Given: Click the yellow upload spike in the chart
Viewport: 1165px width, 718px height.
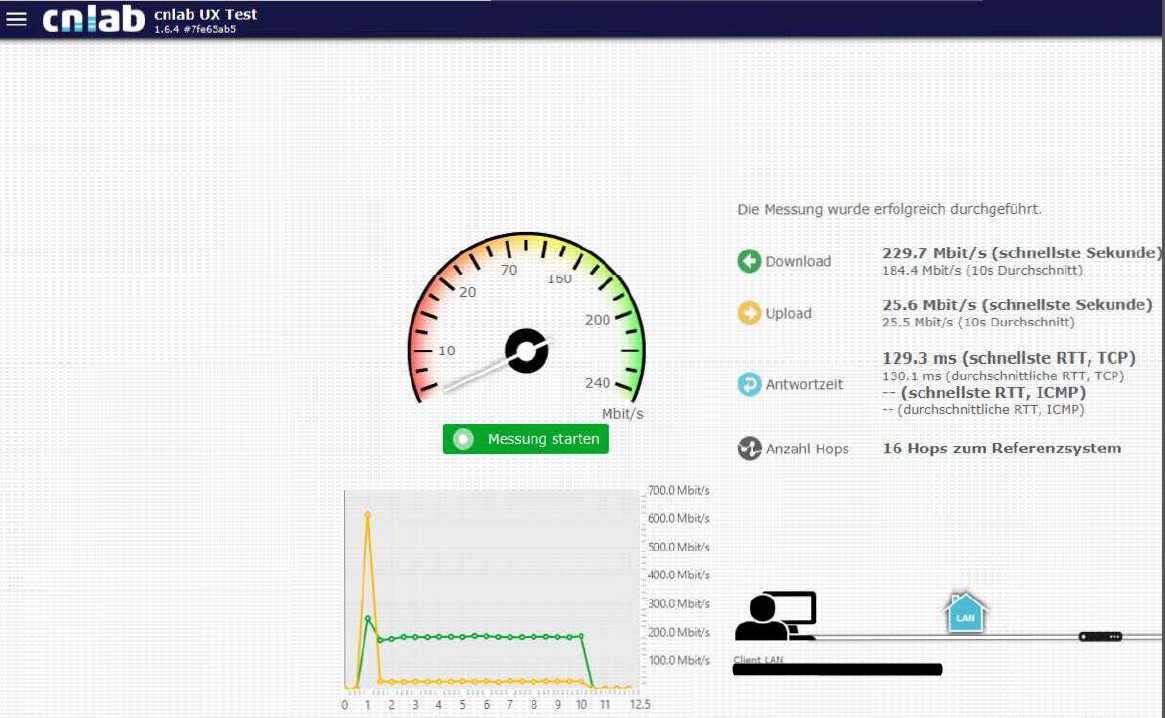Looking at the screenshot, I should pyautogui.click(x=369, y=515).
